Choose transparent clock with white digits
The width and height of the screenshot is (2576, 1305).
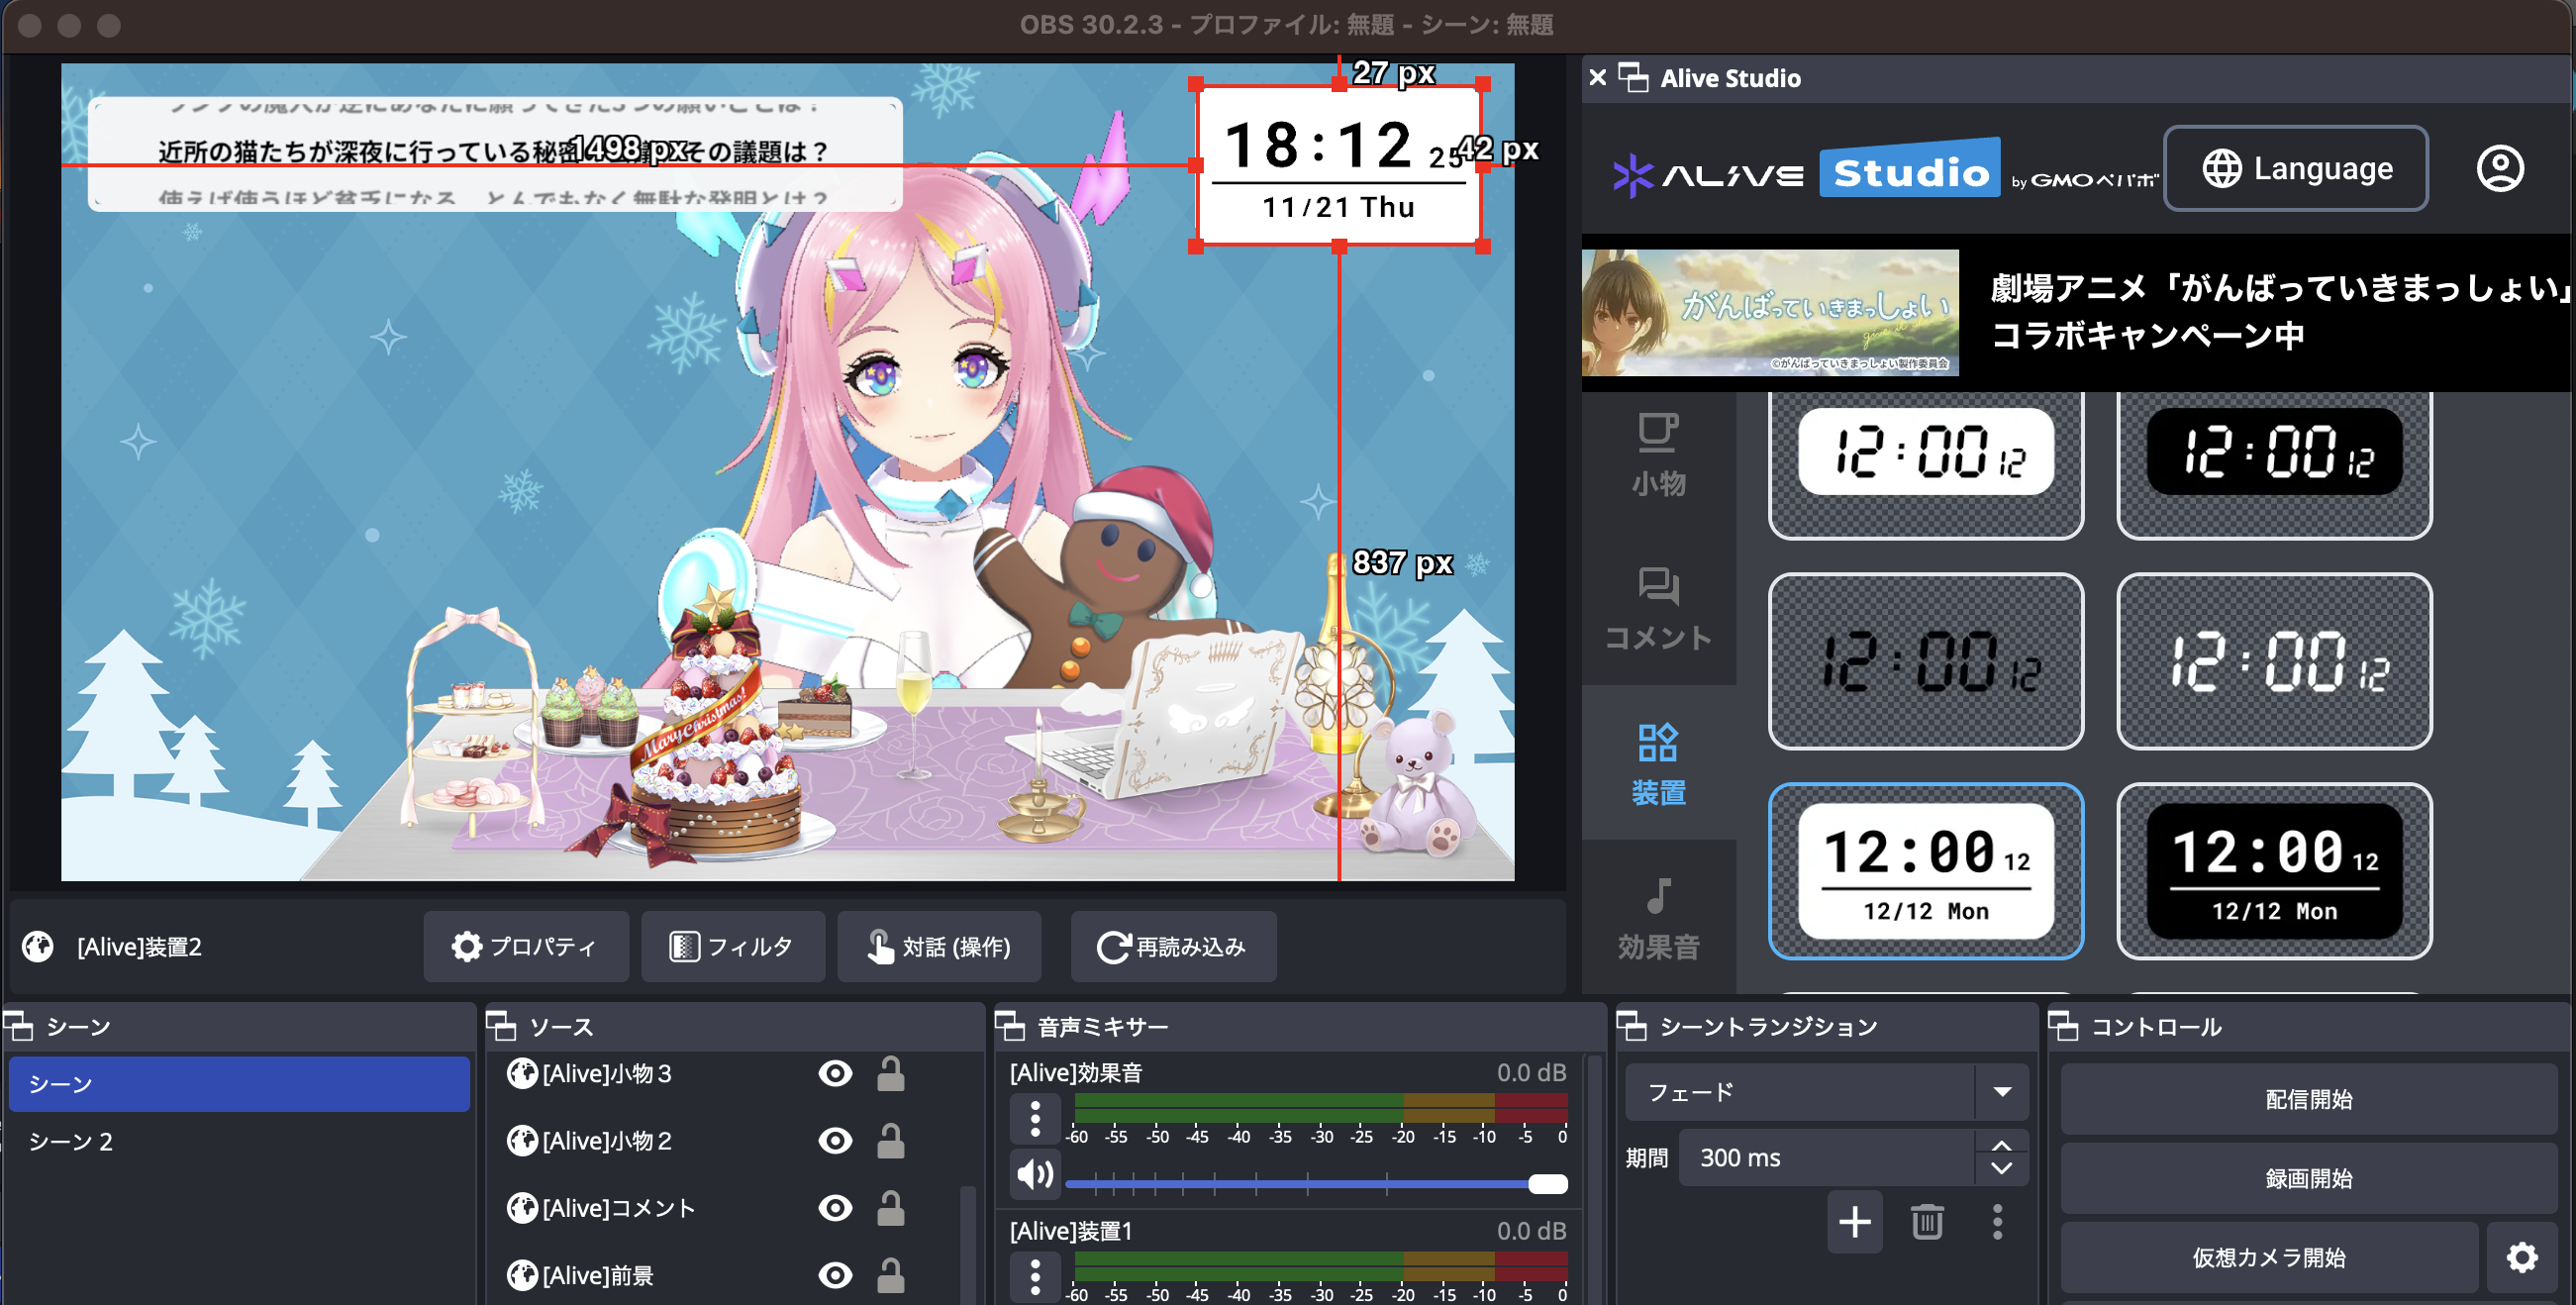2273,661
